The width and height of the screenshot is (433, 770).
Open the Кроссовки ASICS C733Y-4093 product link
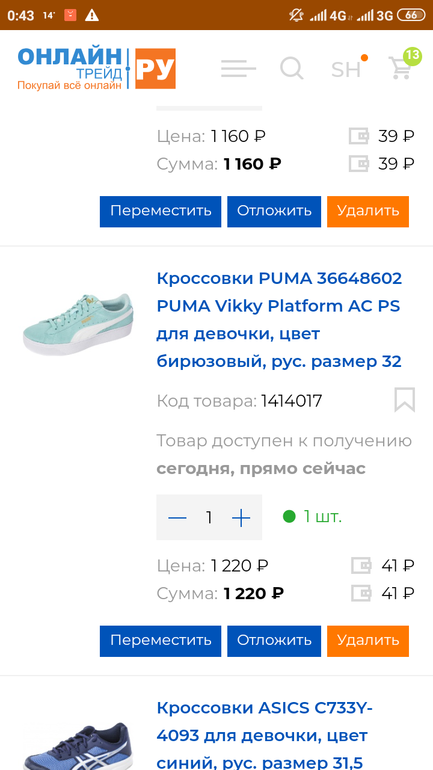tap(265, 735)
